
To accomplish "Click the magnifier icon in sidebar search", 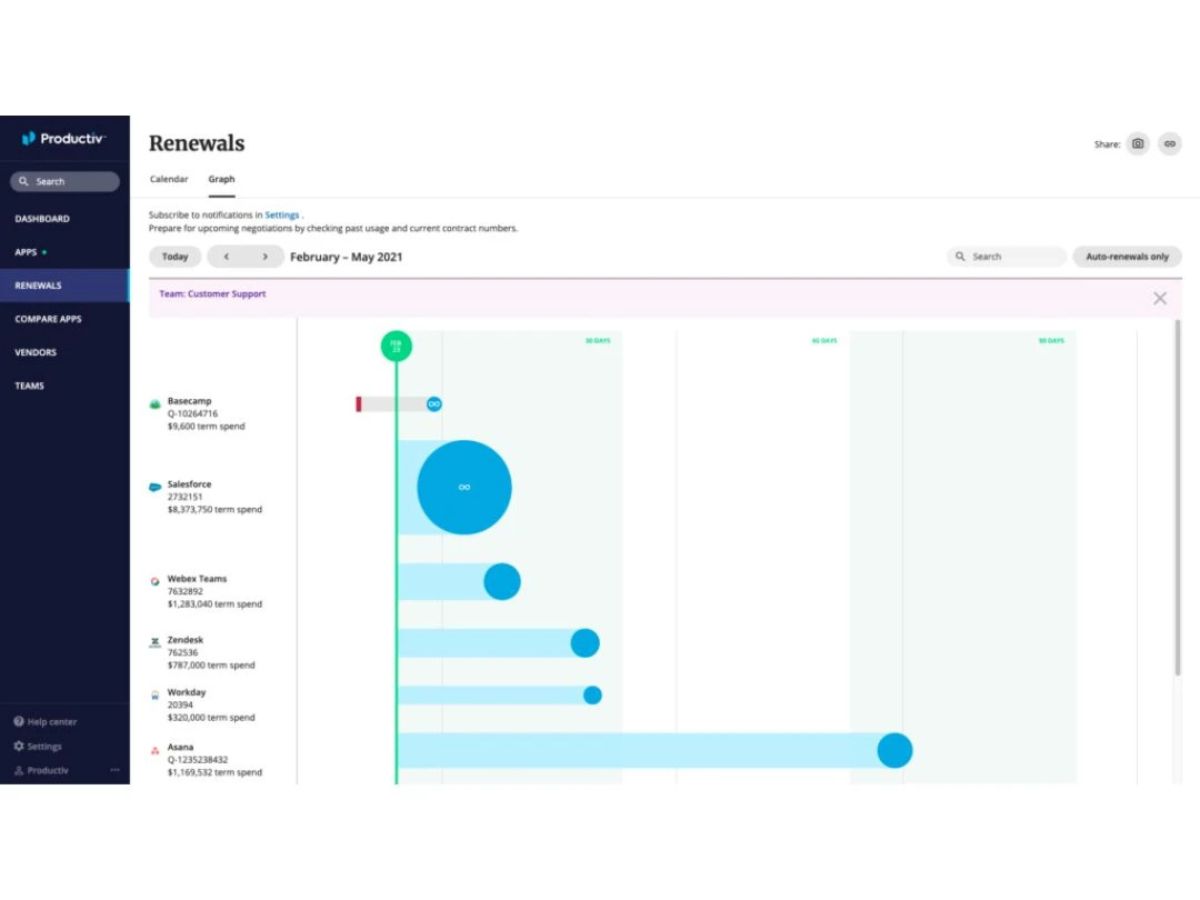I will [25, 182].
